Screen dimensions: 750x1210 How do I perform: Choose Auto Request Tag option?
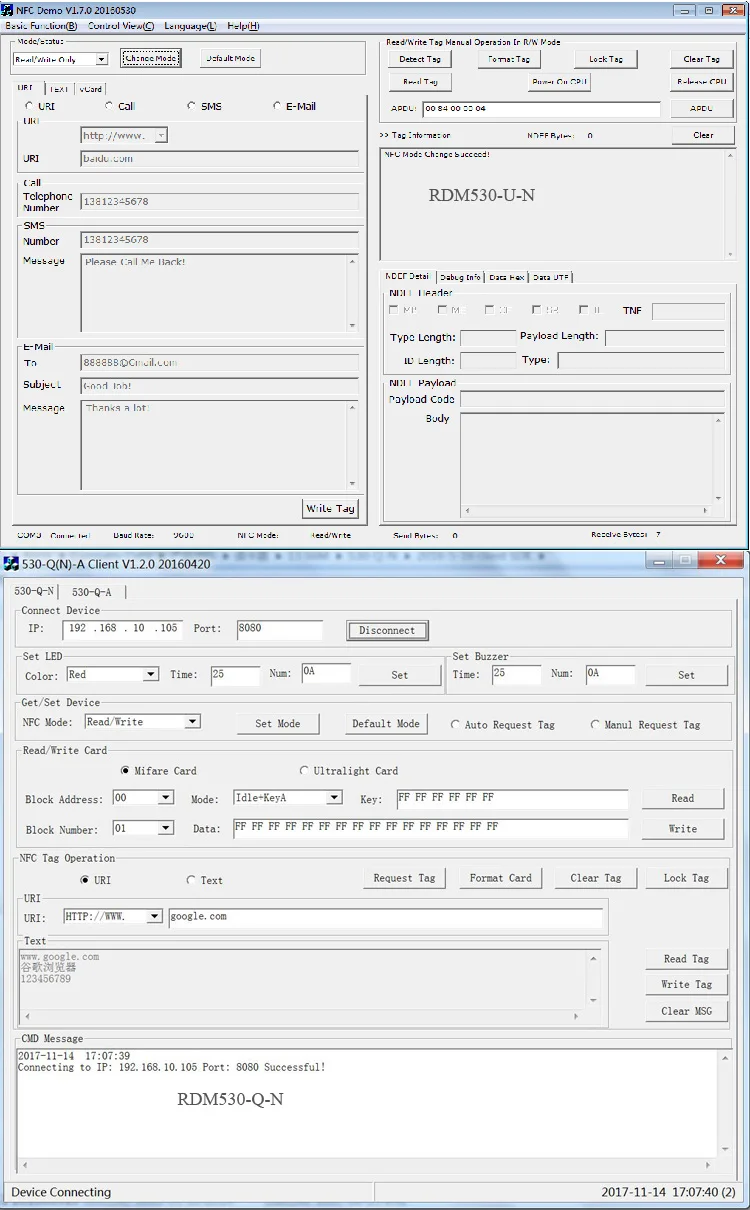pyautogui.click(x=456, y=725)
